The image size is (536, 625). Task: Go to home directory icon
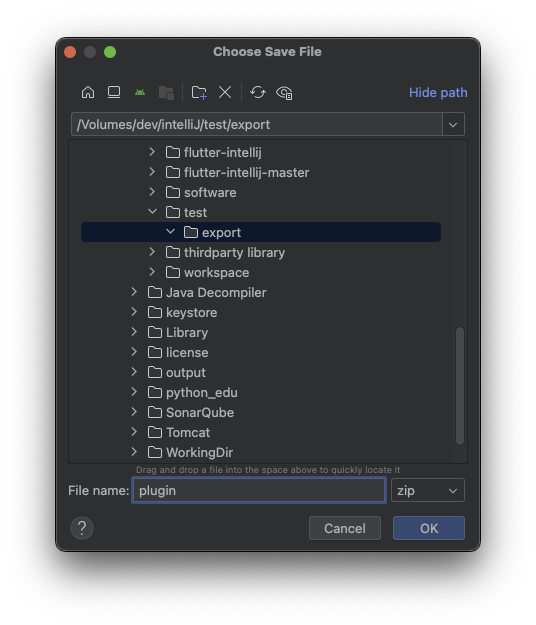click(88, 92)
